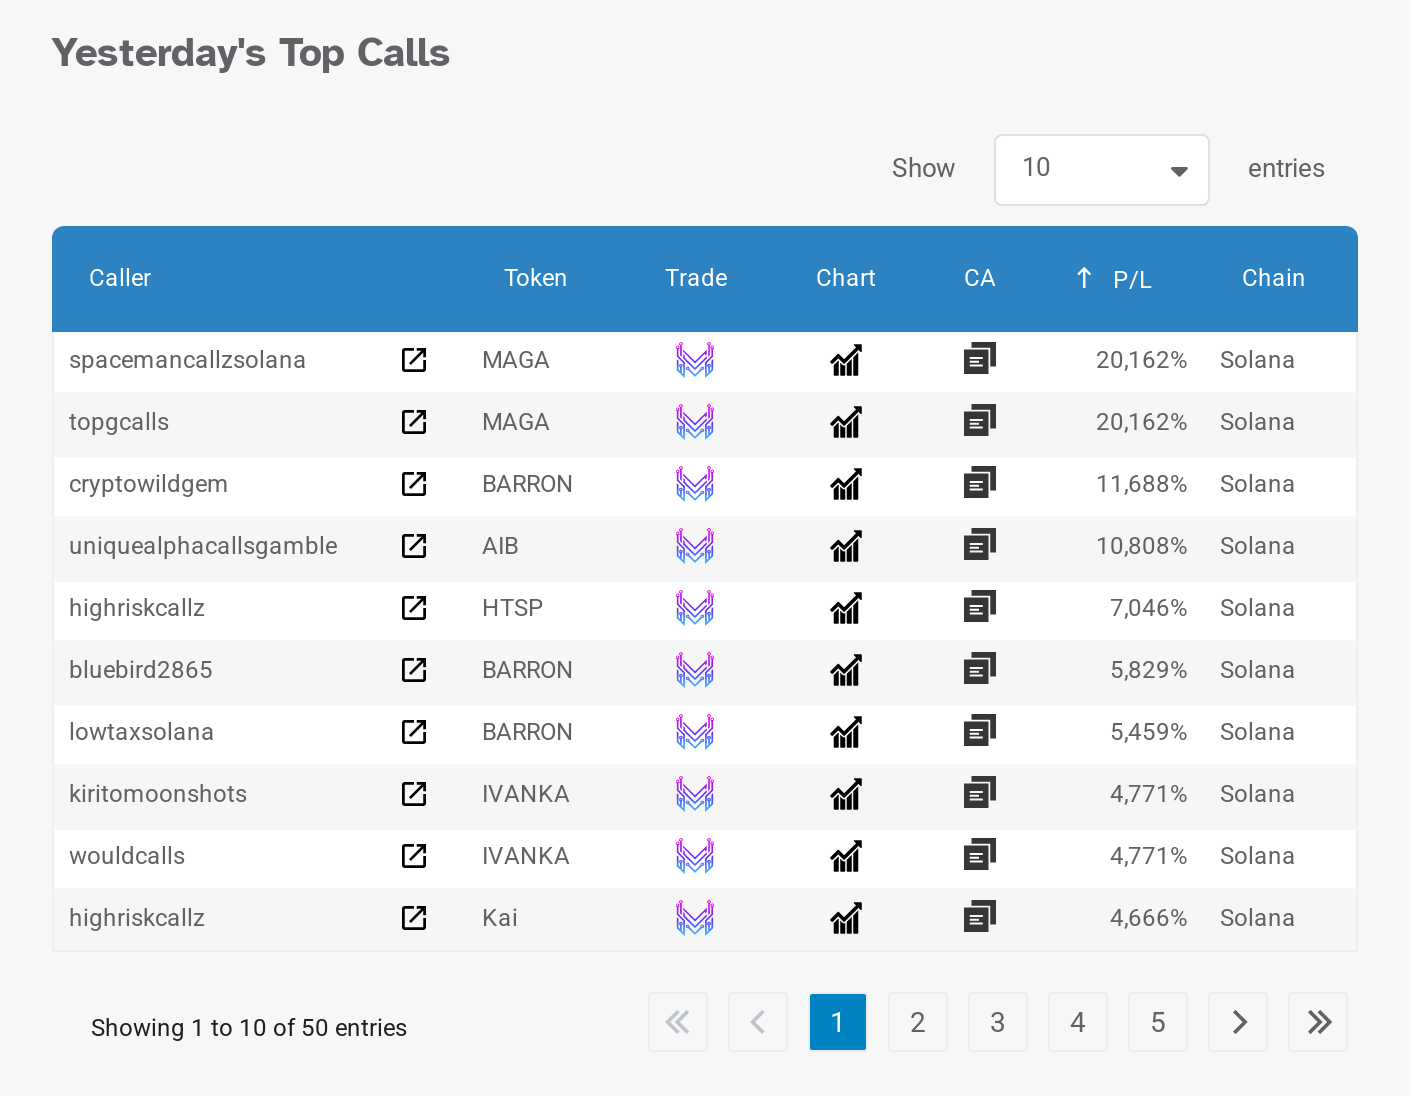Jump to next page arrow
Viewport: 1410px width, 1096px height.
(1238, 1022)
